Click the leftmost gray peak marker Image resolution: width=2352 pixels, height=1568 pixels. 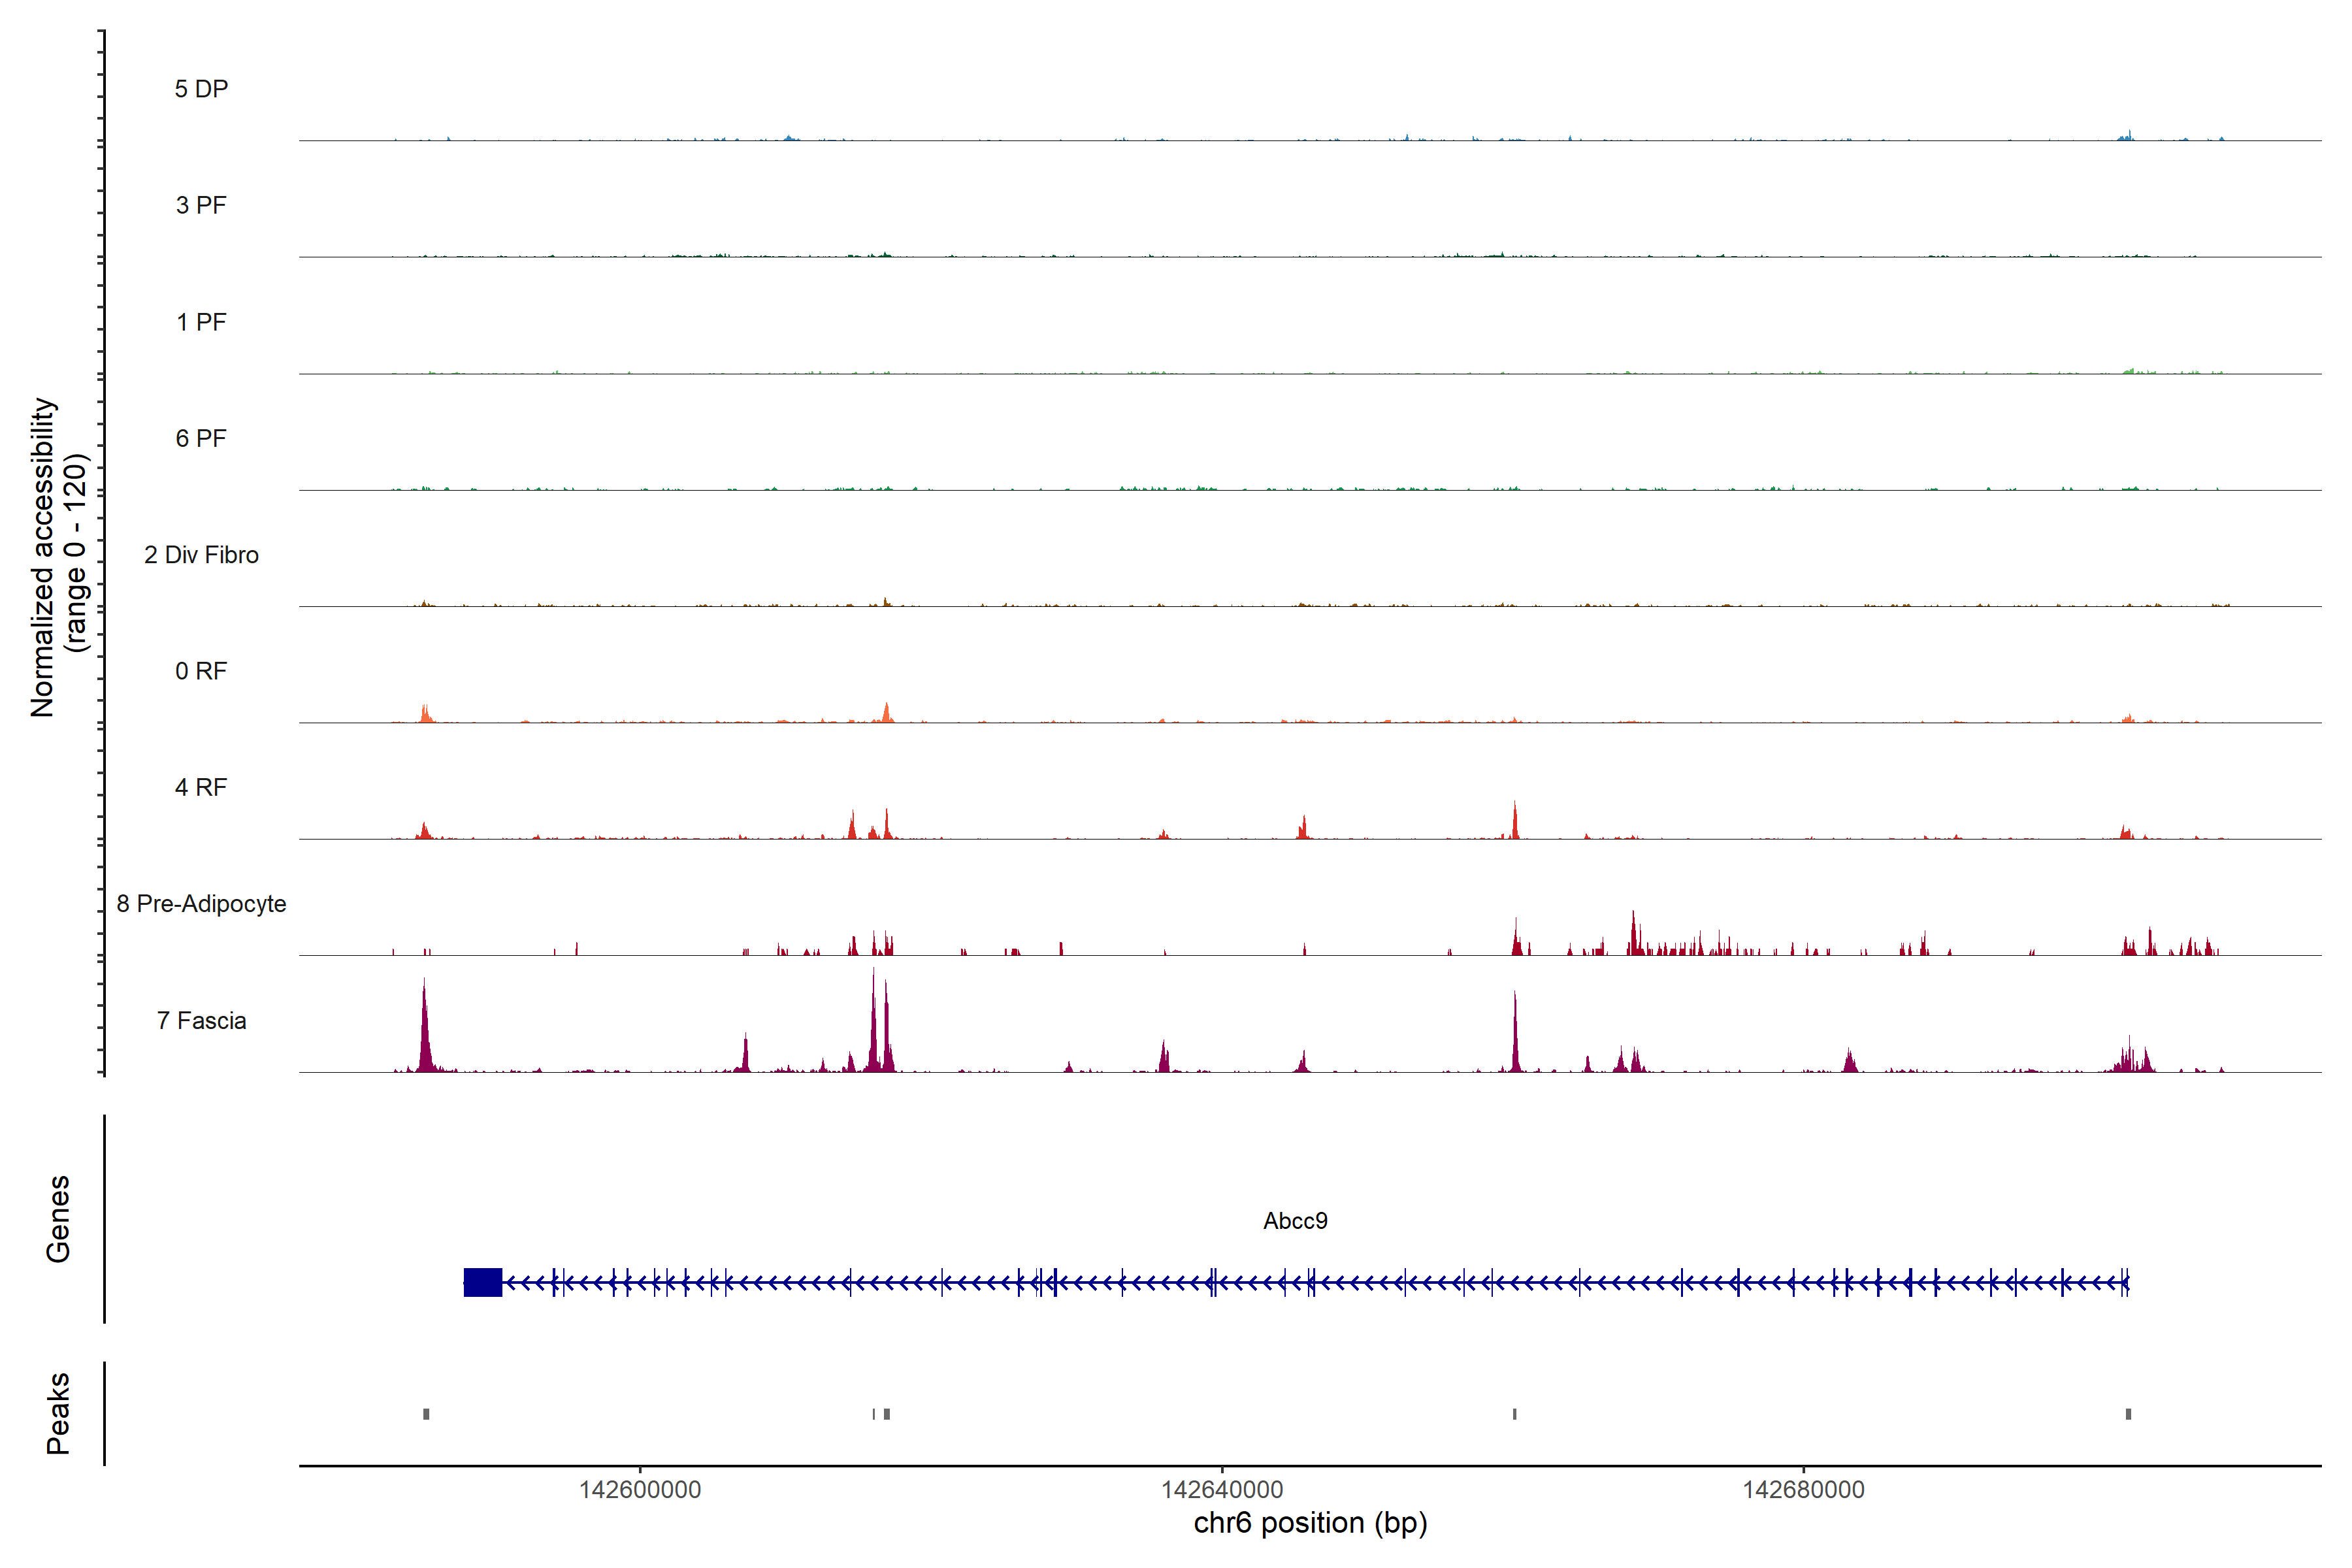pyautogui.click(x=426, y=1414)
